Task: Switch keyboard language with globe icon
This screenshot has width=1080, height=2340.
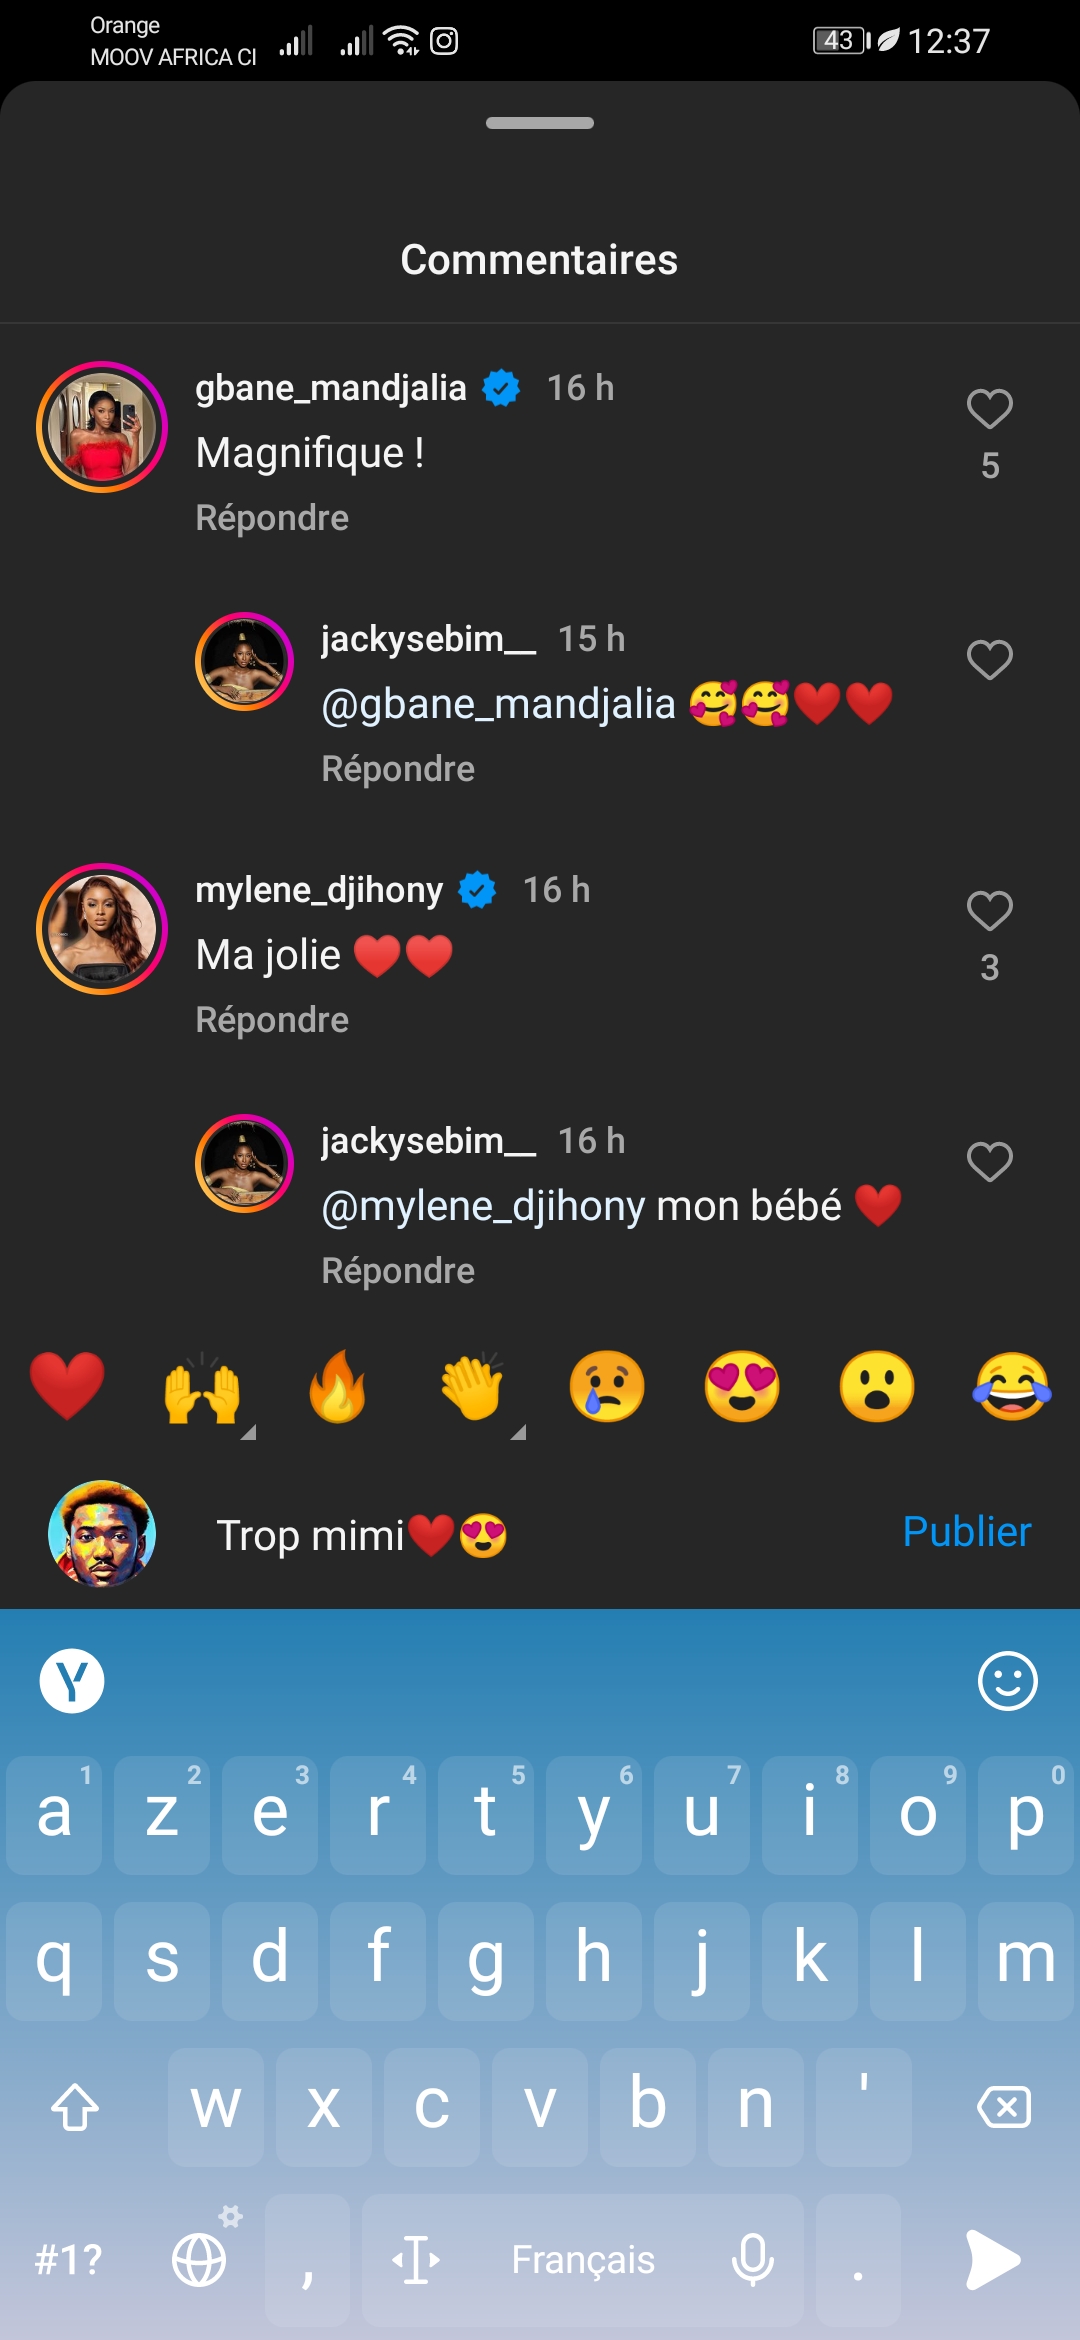Action: click(x=199, y=2259)
